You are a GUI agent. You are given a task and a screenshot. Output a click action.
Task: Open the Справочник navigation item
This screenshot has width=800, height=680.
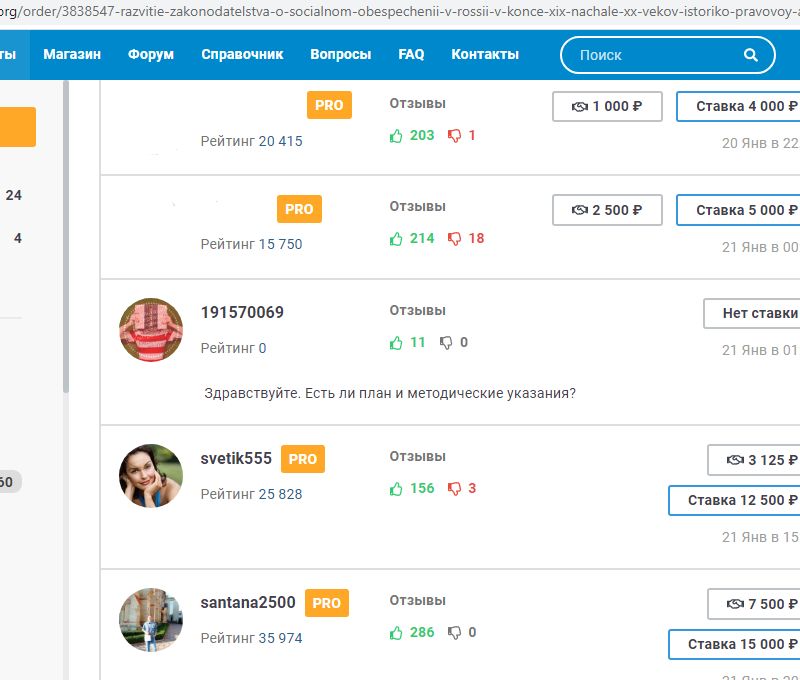coord(242,55)
